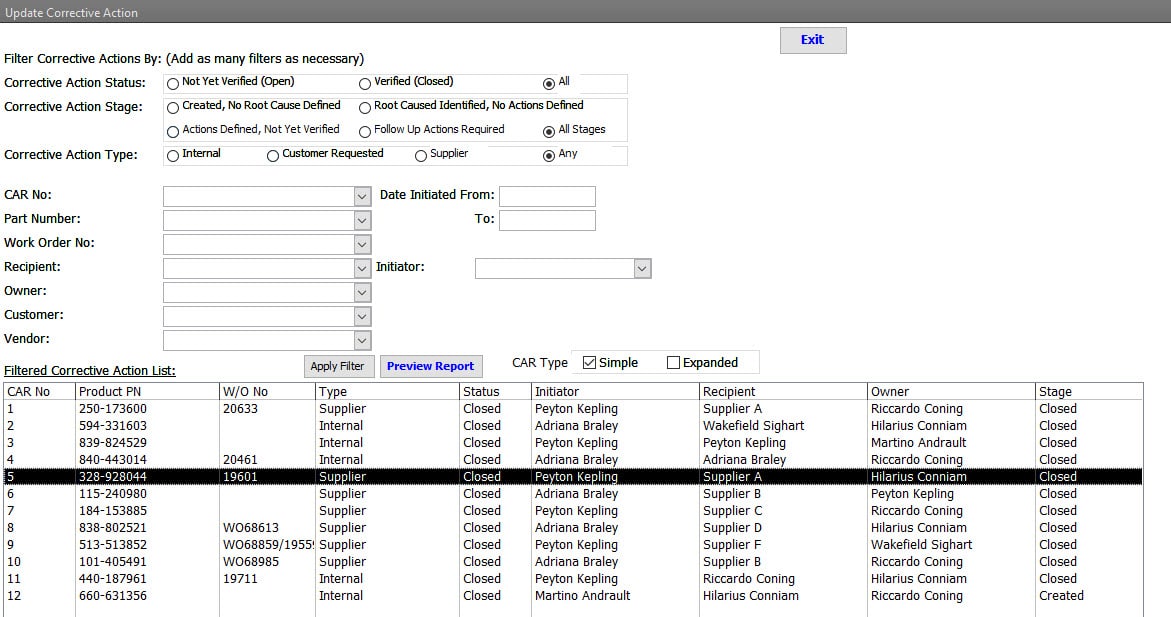The height and width of the screenshot is (617, 1171).
Task: Select Customer Requested action type
Action: click(x=273, y=155)
